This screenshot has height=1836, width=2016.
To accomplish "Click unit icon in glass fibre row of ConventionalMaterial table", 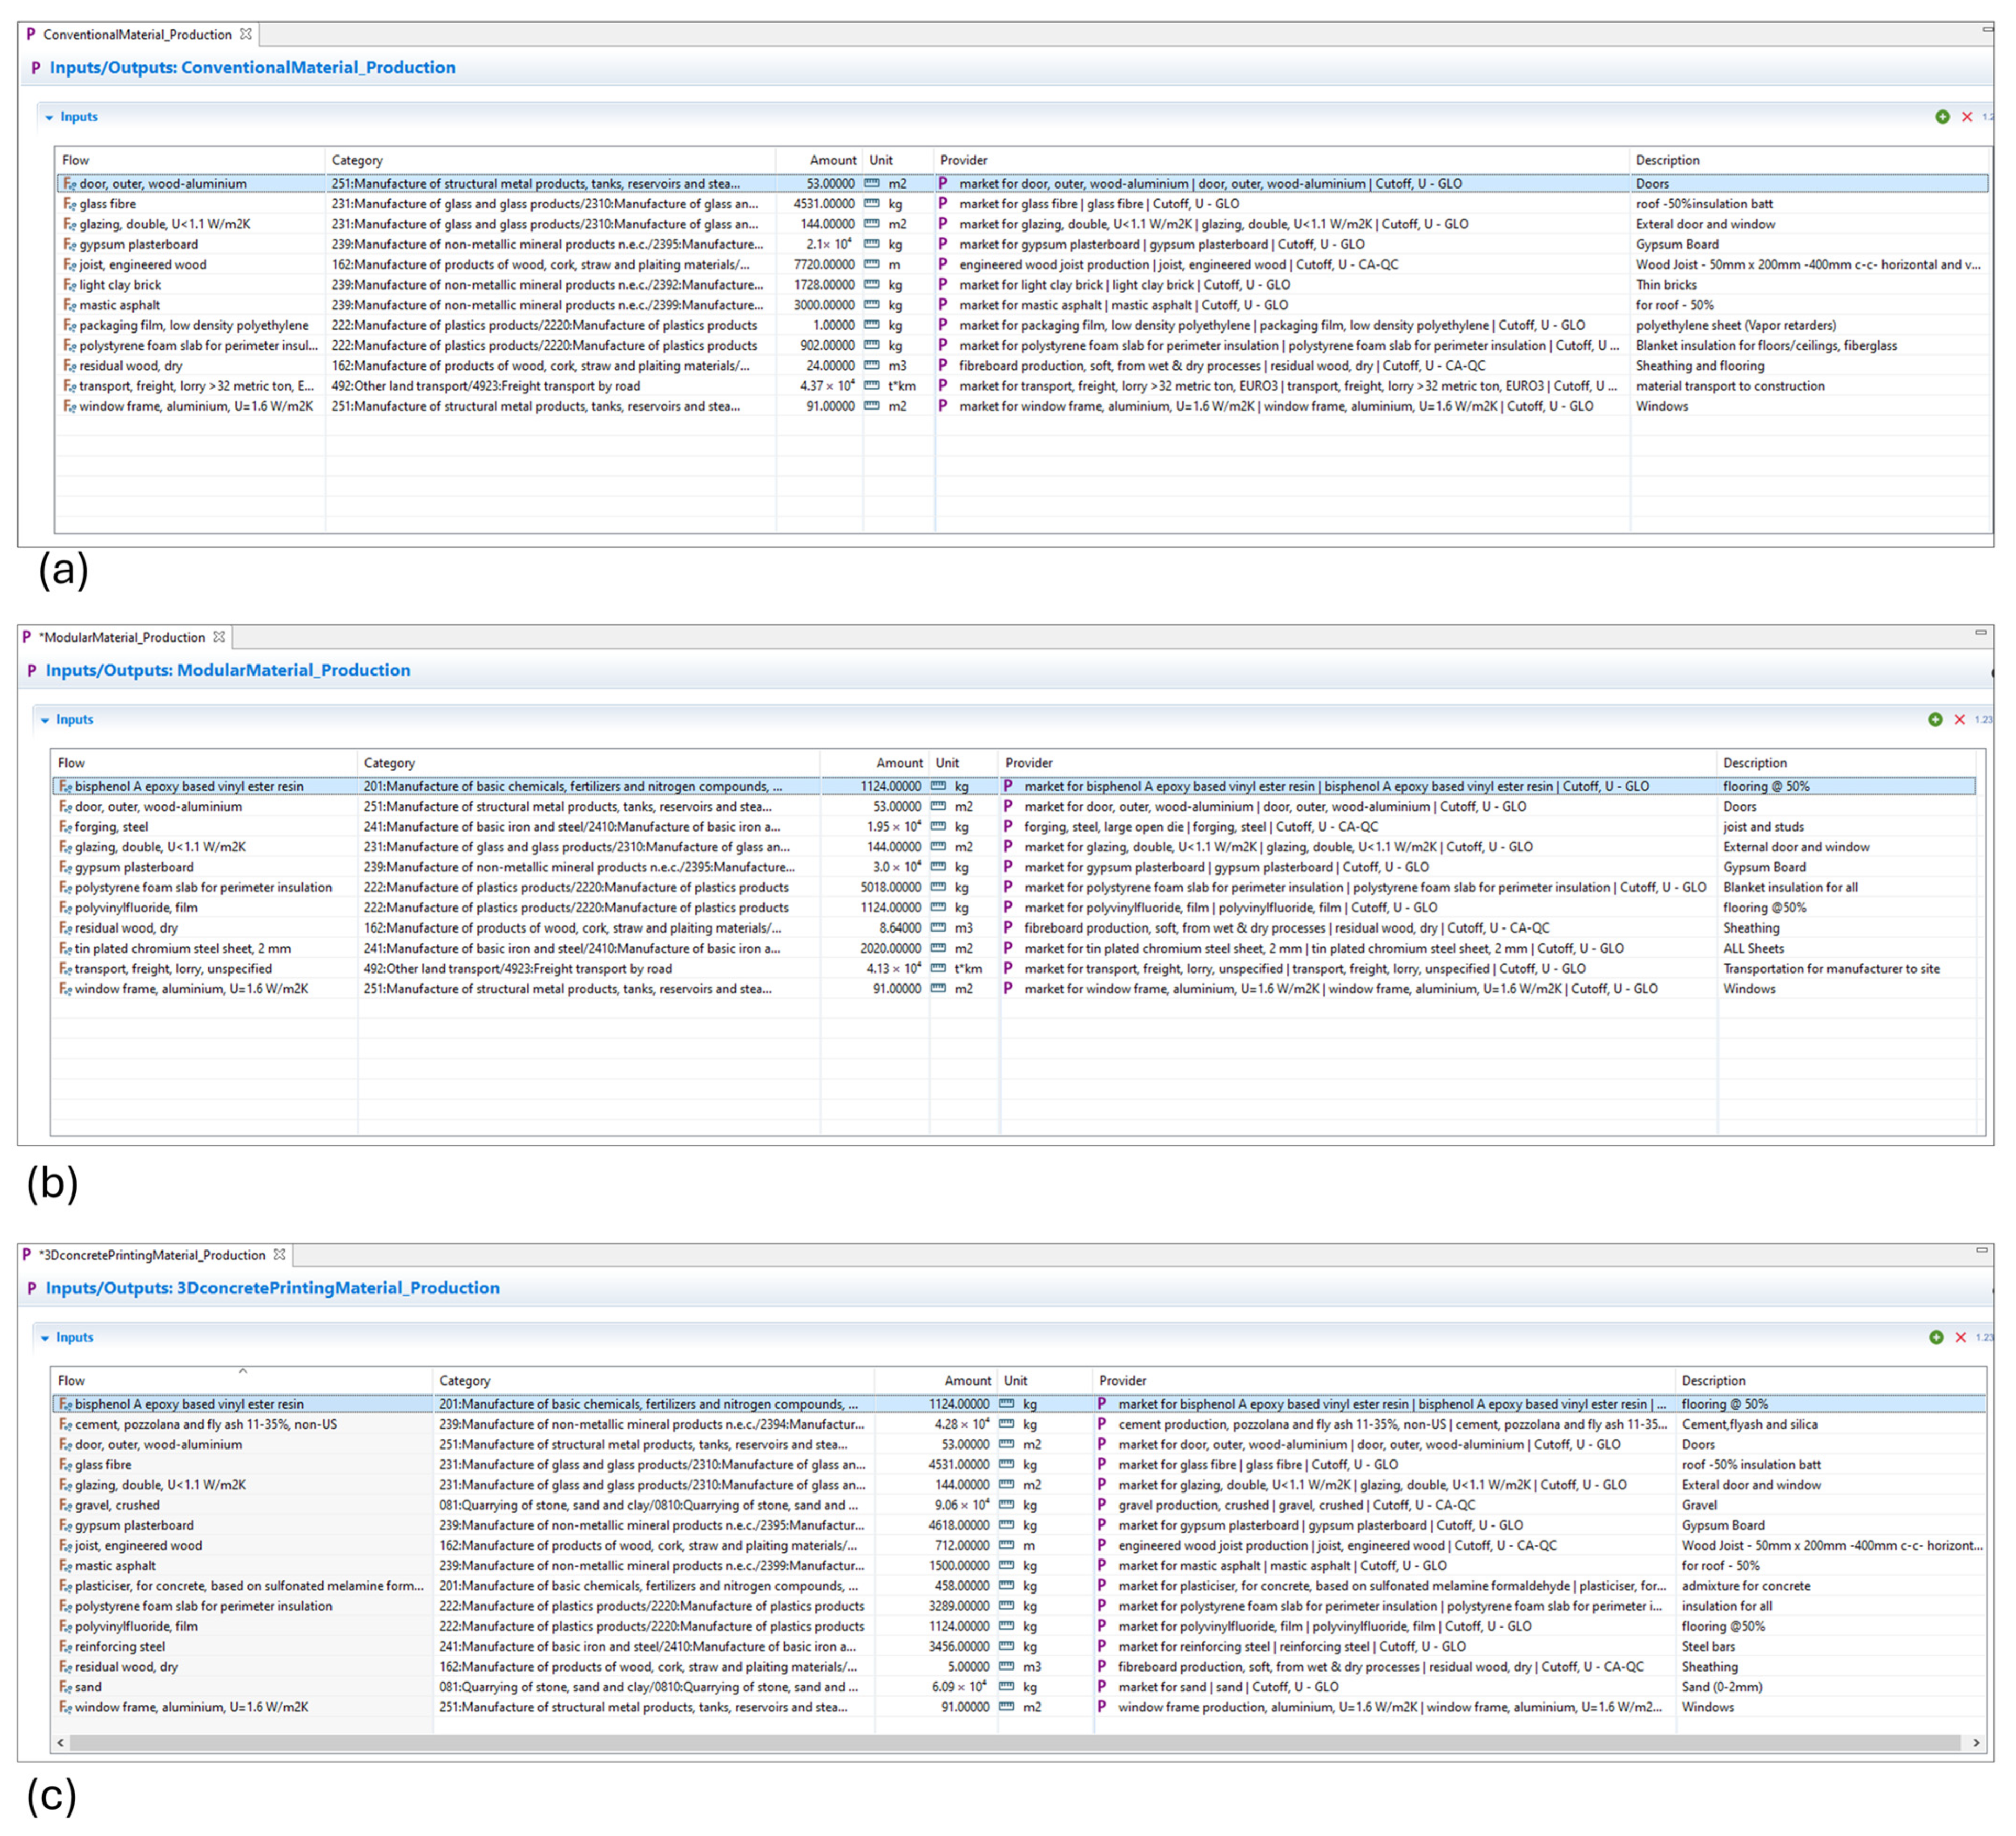I will (x=872, y=204).
